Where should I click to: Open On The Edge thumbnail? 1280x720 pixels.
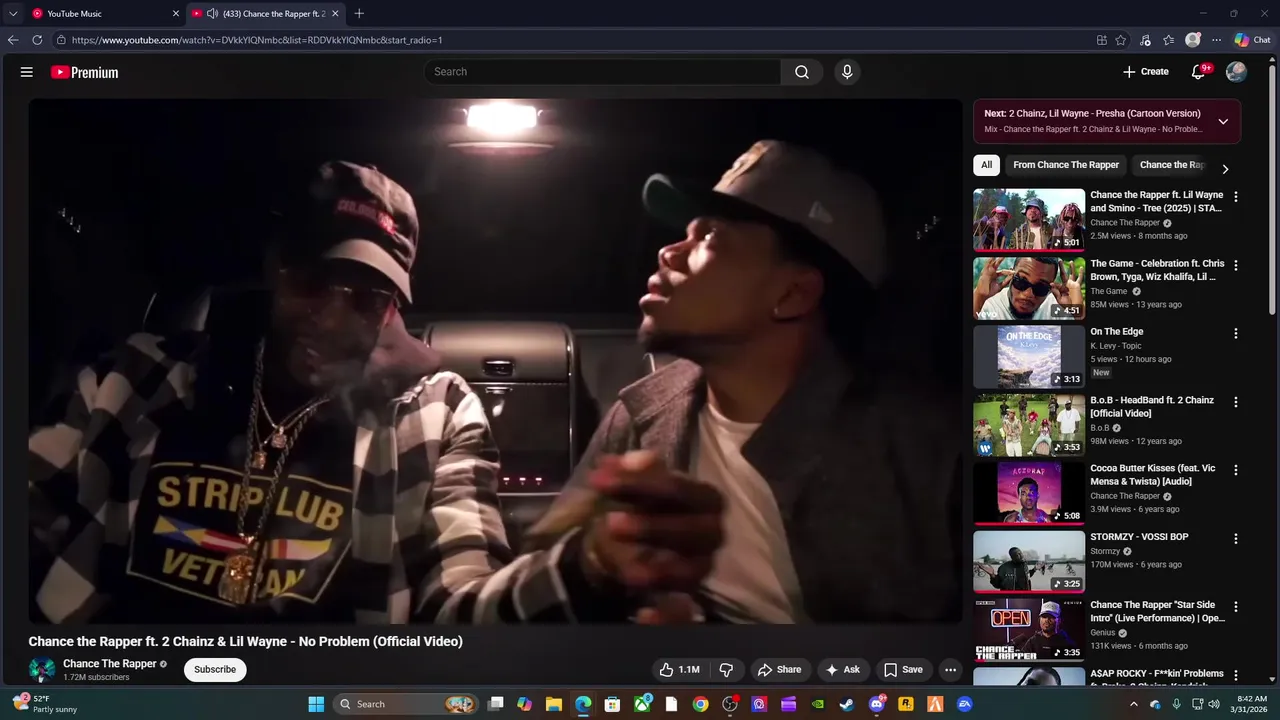click(x=1029, y=356)
